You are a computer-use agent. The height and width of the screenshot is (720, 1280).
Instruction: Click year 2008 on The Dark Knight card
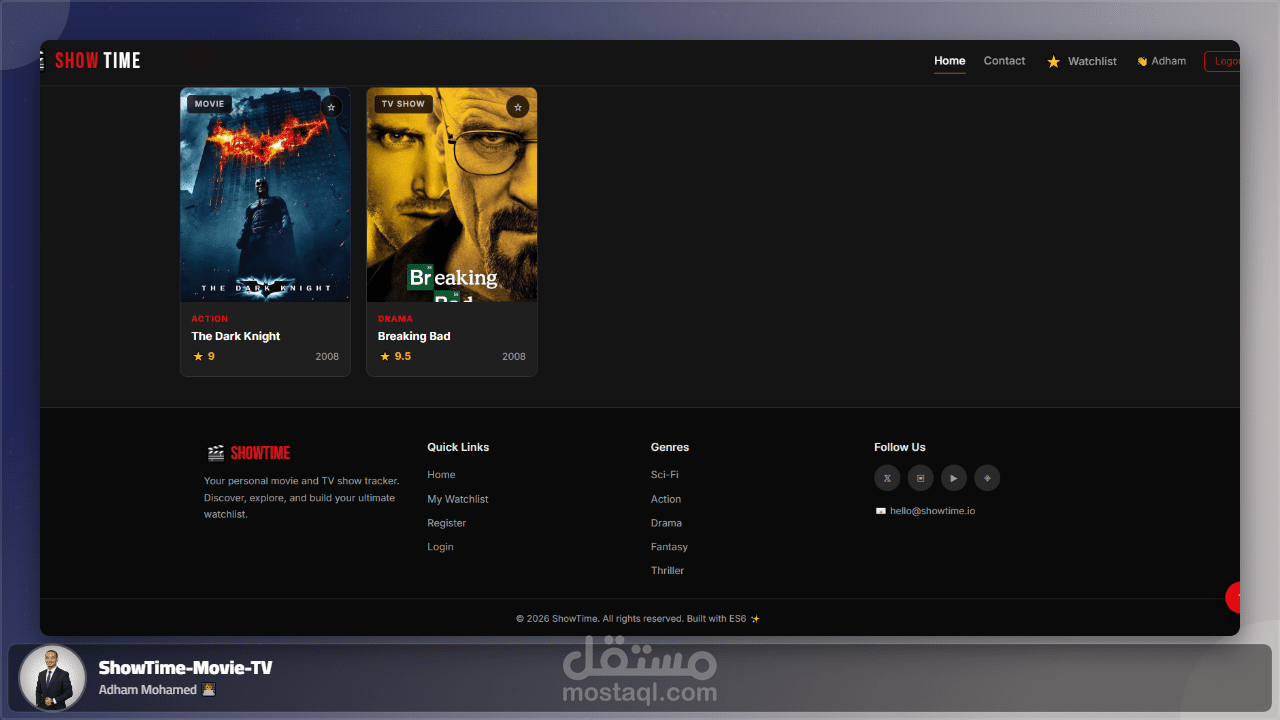coord(327,357)
